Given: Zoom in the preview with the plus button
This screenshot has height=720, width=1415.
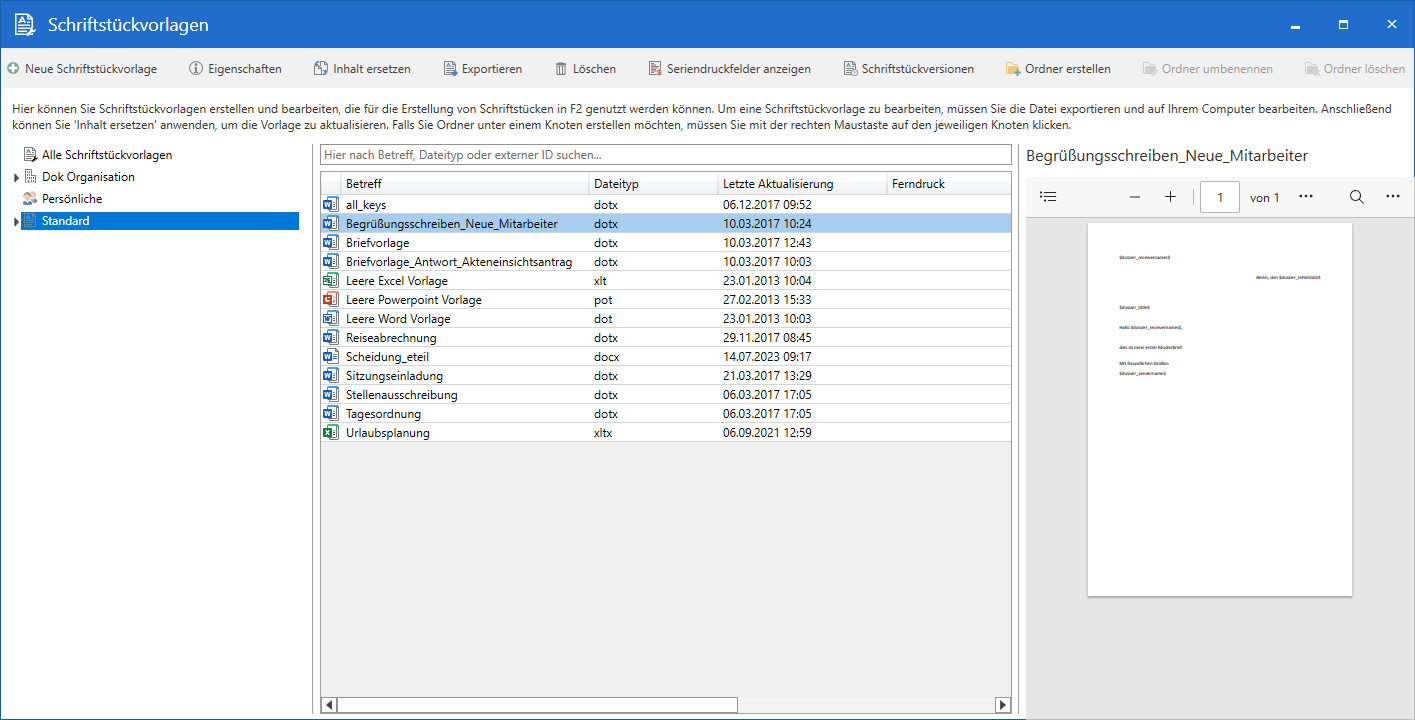Looking at the screenshot, I should (1170, 197).
